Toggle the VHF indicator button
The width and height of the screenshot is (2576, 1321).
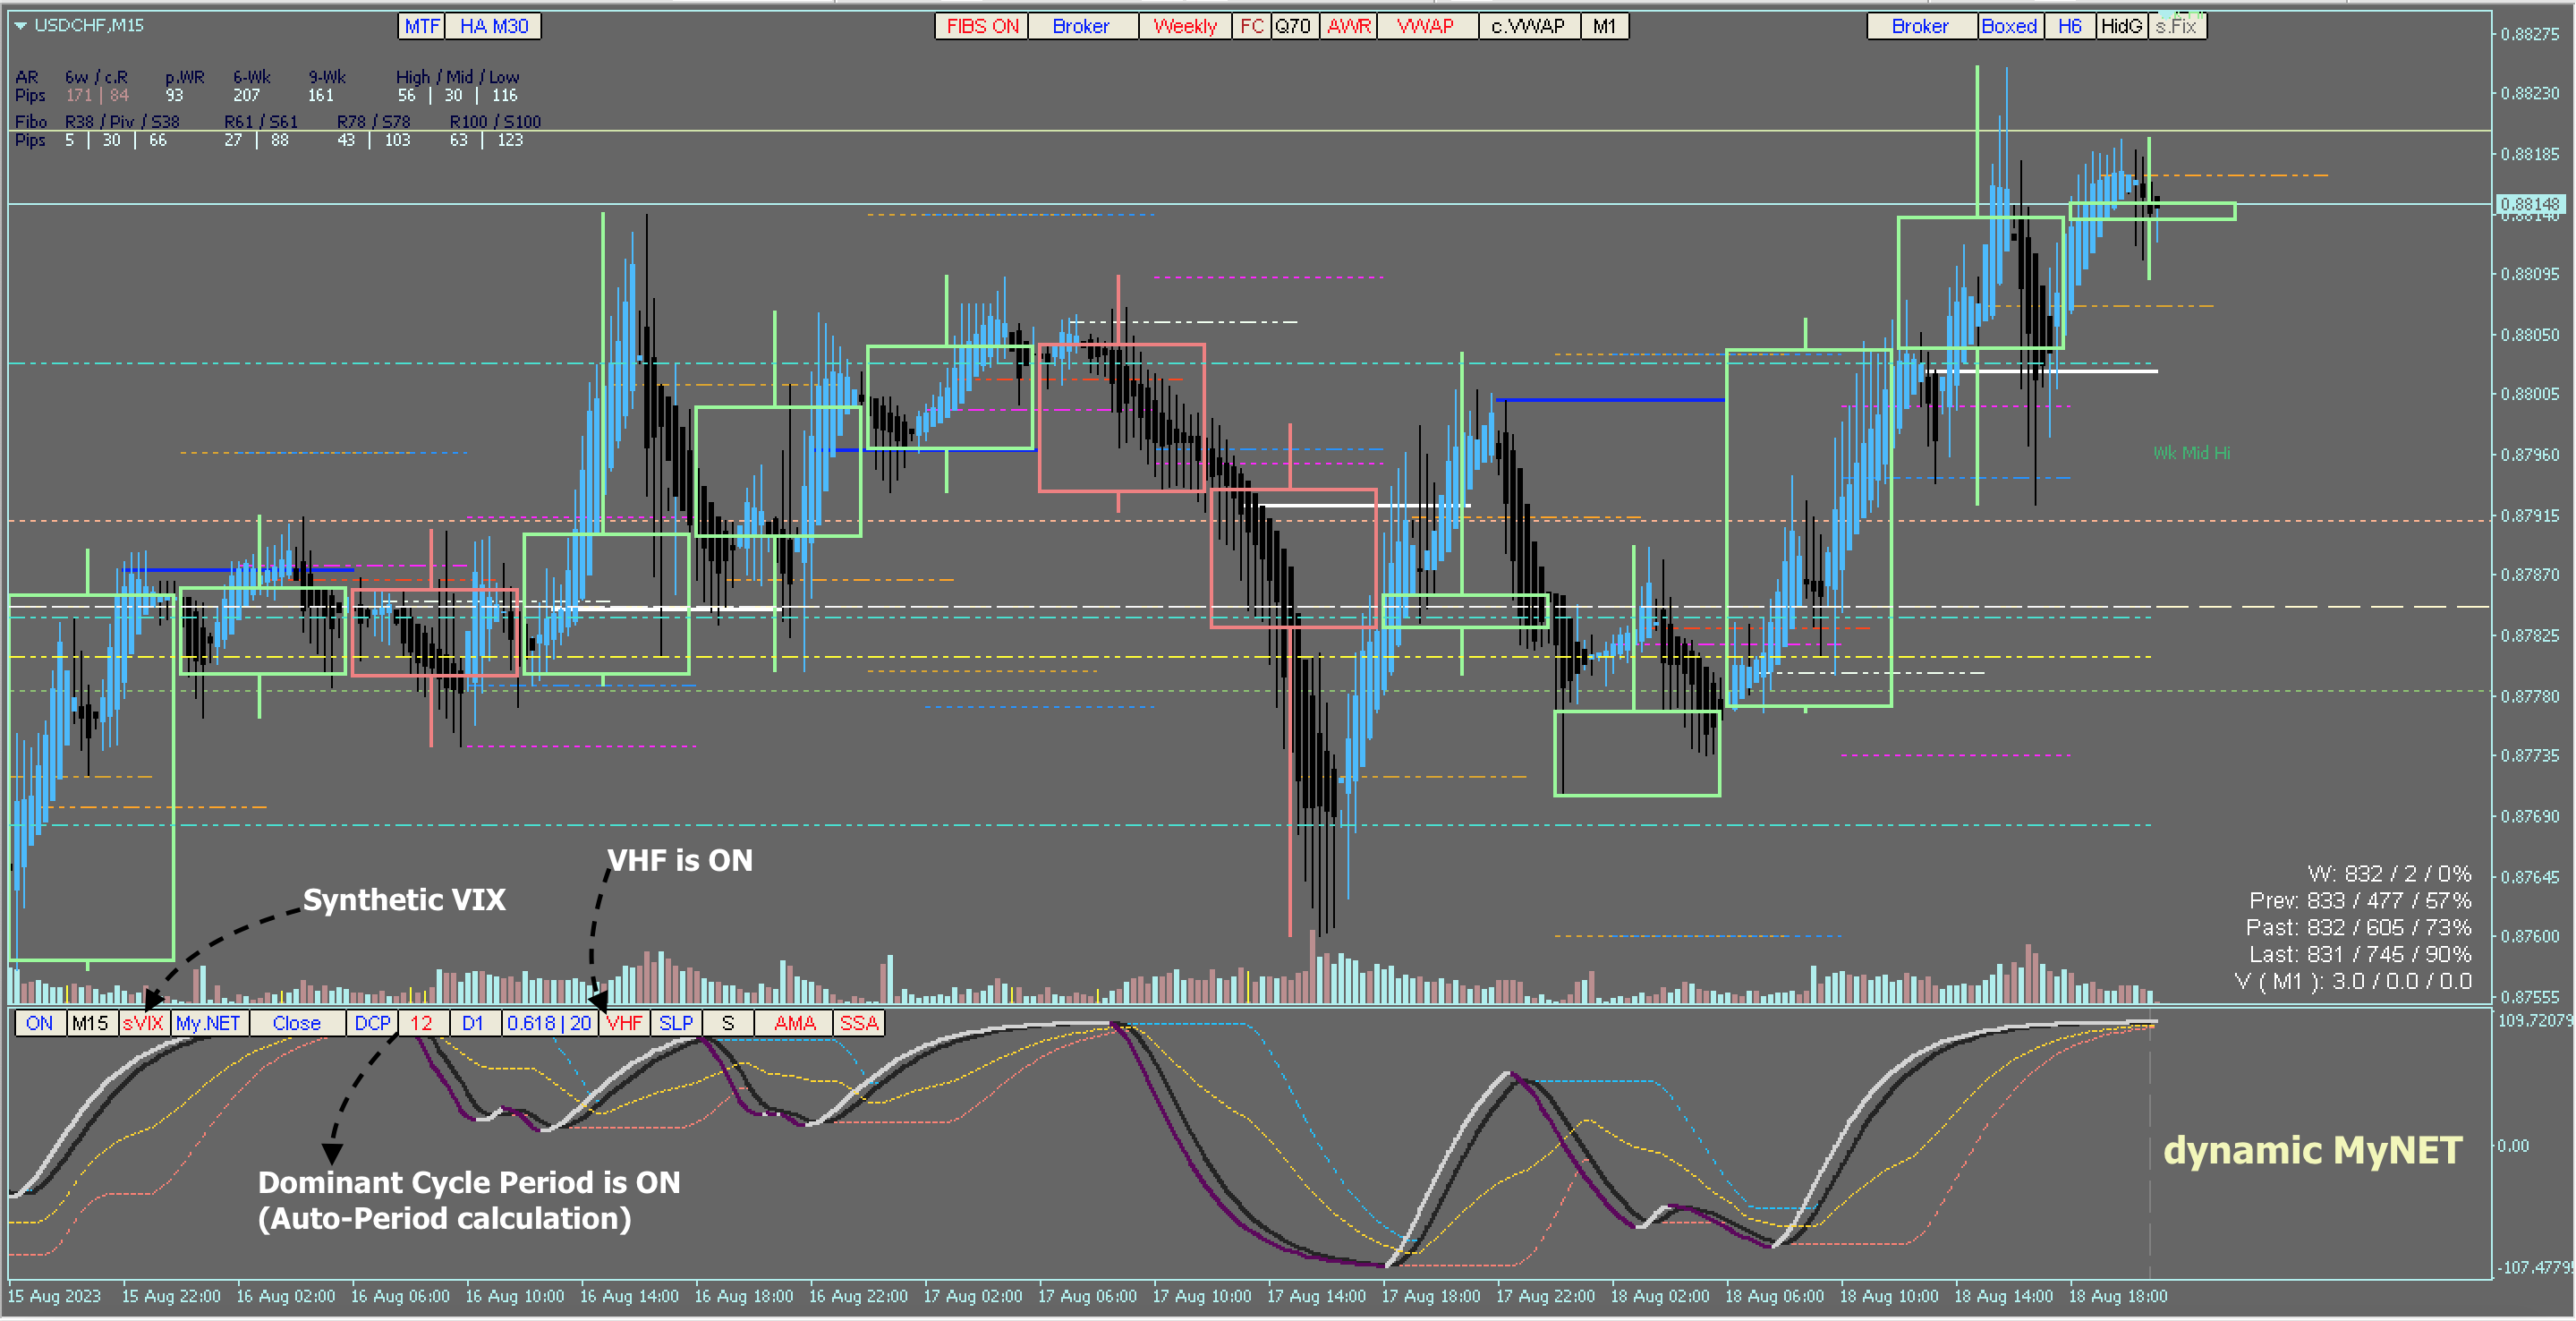[624, 1023]
